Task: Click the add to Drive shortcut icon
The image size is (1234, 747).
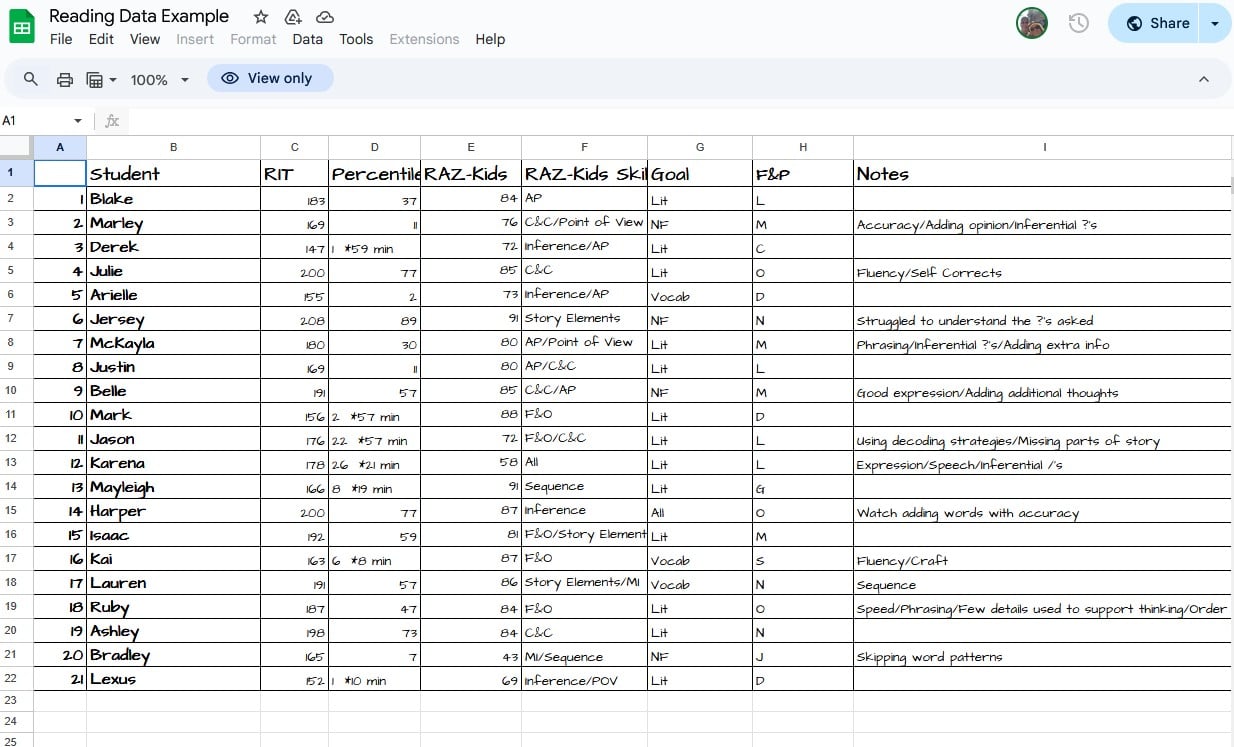Action: 293,17
